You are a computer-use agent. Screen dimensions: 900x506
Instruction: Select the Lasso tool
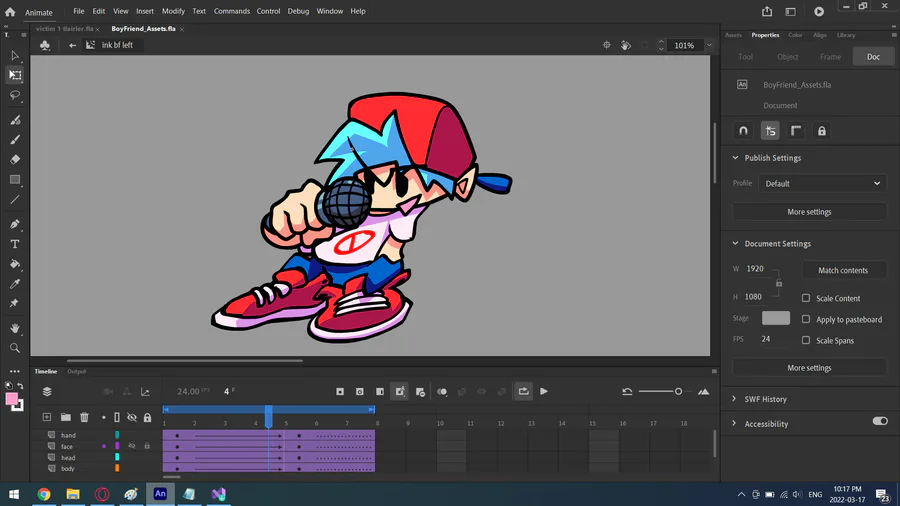coord(15,95)
